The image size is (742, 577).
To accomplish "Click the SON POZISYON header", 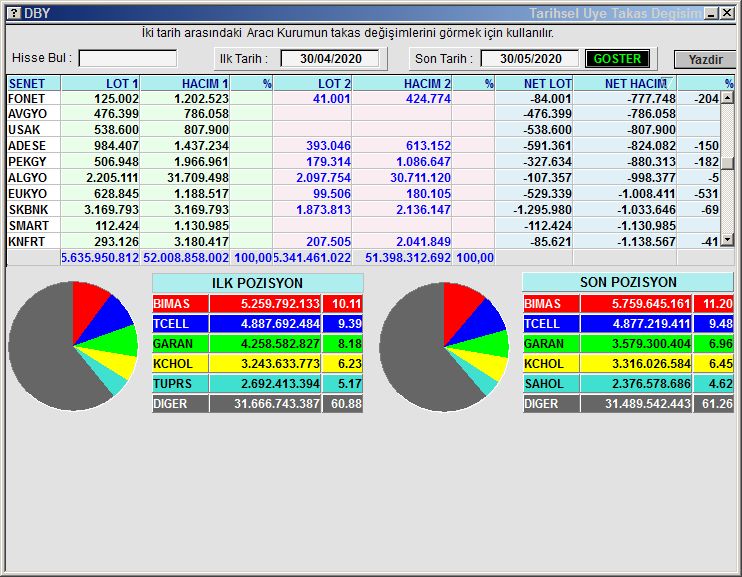I will pyautogui.click(x=628, y=282).
